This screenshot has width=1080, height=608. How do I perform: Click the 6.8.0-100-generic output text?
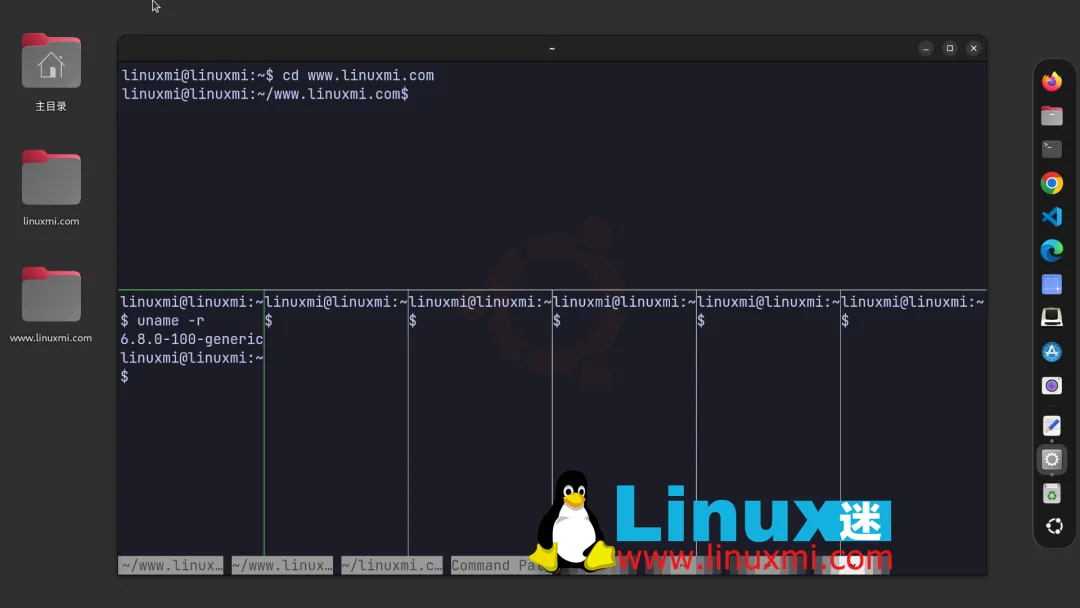pyautogui.click(x=191, y=339)
